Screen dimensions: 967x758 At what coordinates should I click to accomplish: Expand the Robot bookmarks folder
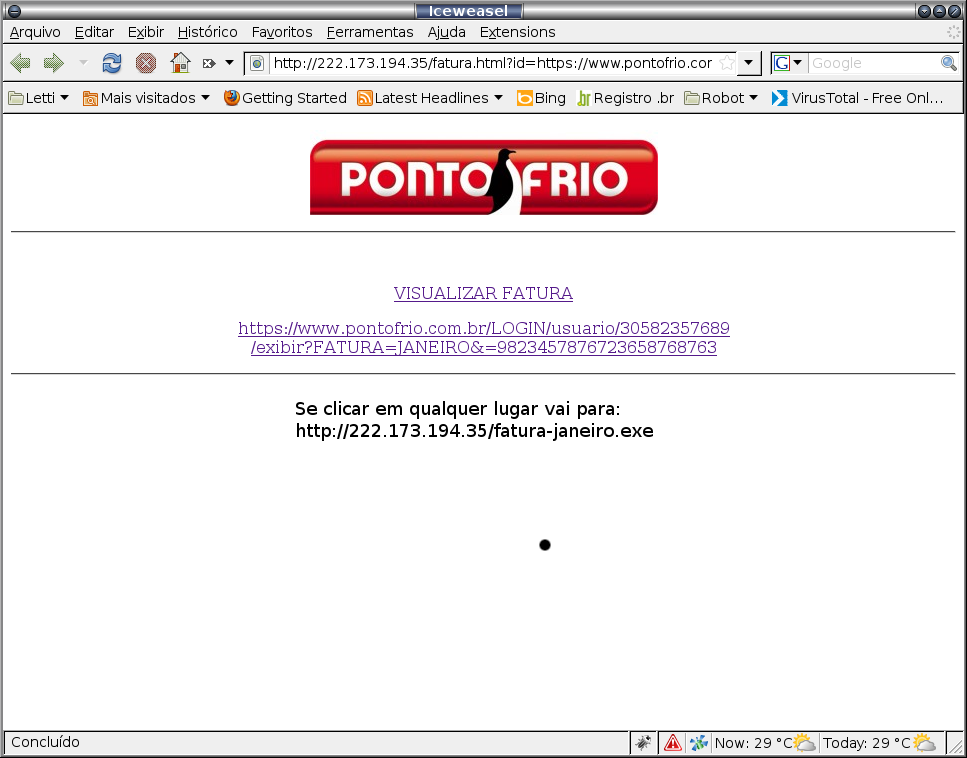(x=721, y=98)
